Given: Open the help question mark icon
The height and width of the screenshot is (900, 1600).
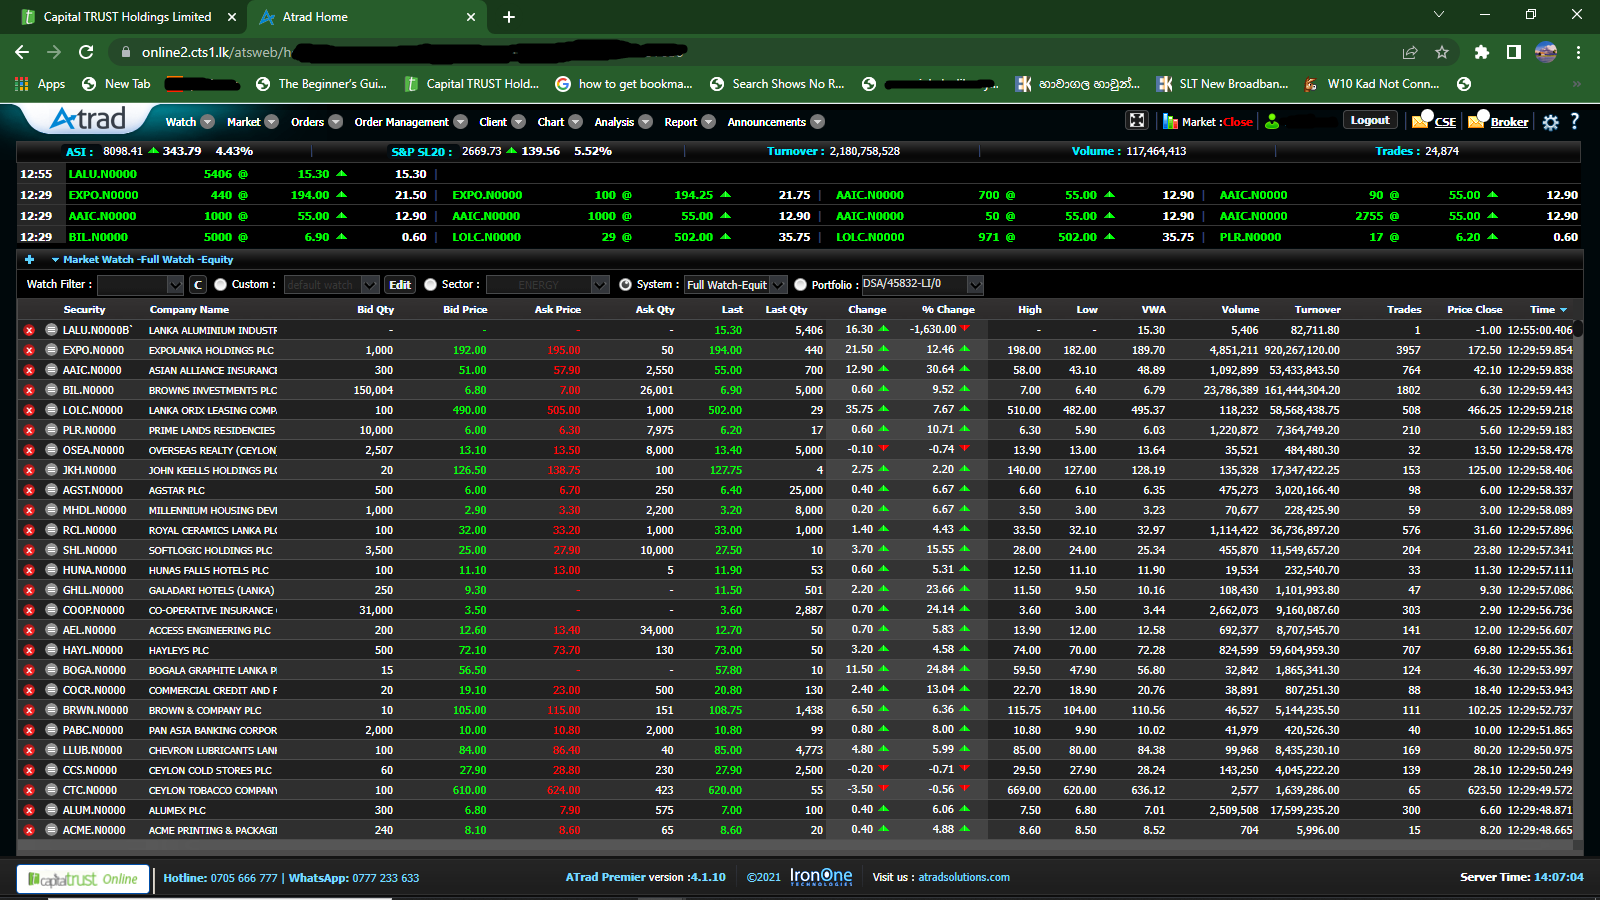Looking at the screenshot, I should [x=1574, y=121].
